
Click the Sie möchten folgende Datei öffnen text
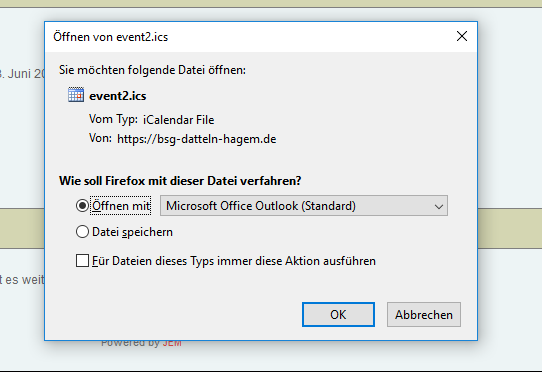click(152, 70)
